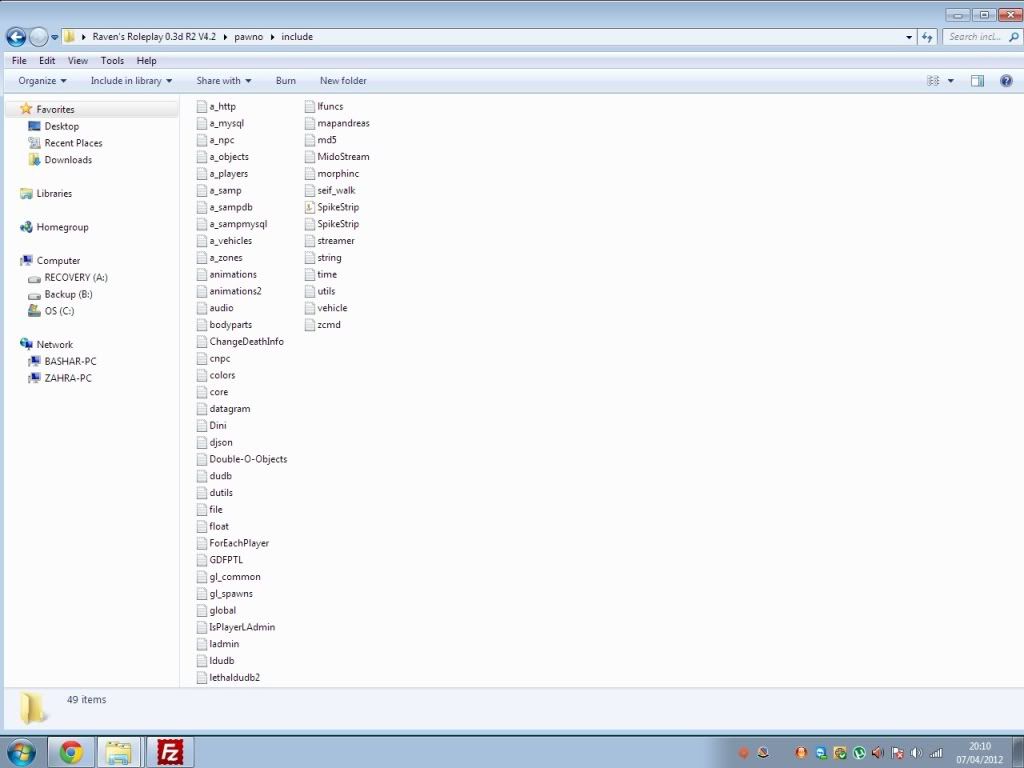Screen dimensions: 1024x768
Task: Open the address bar history dropdown
Action: tap(909, 37)
